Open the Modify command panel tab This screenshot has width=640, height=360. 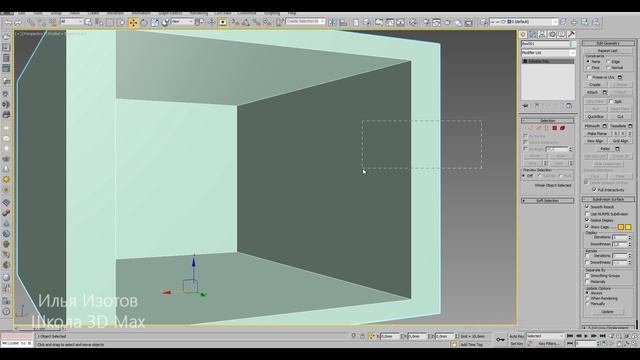(533, 34)
